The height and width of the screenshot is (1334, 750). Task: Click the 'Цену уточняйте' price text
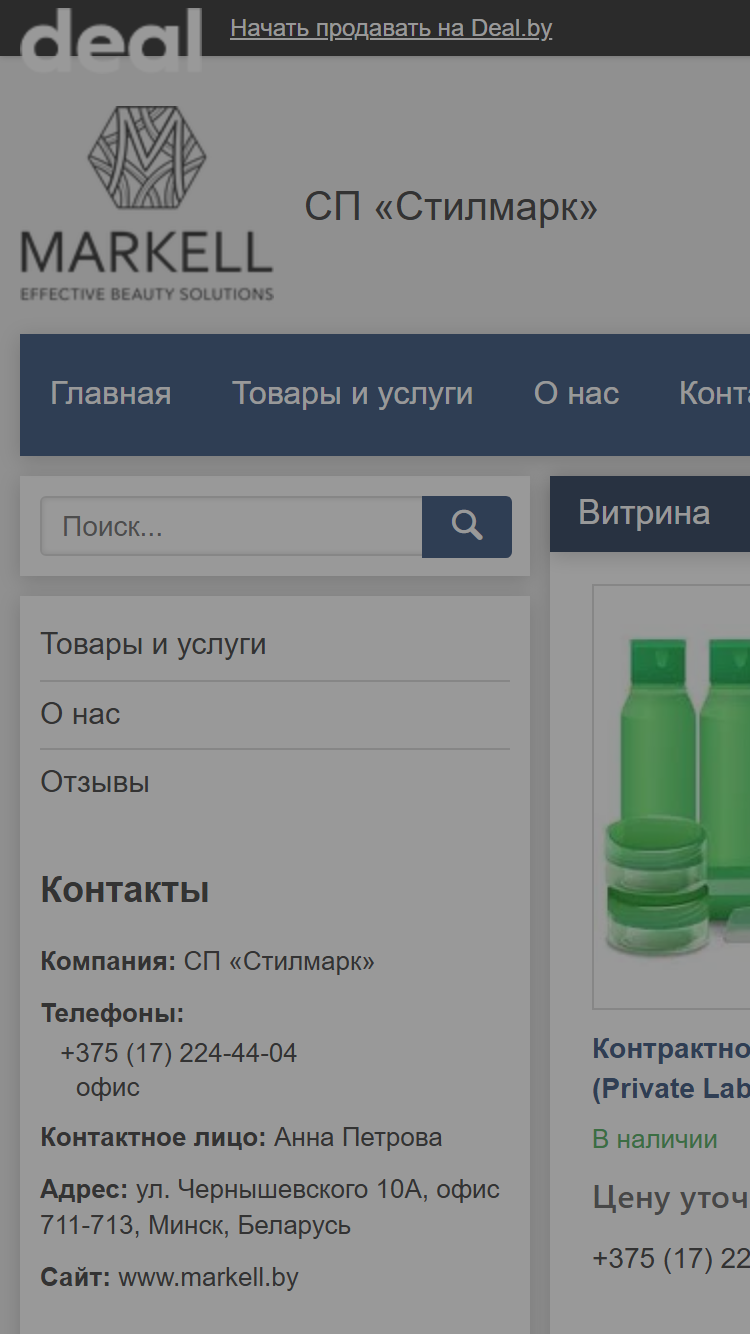tap(671, 1197)
